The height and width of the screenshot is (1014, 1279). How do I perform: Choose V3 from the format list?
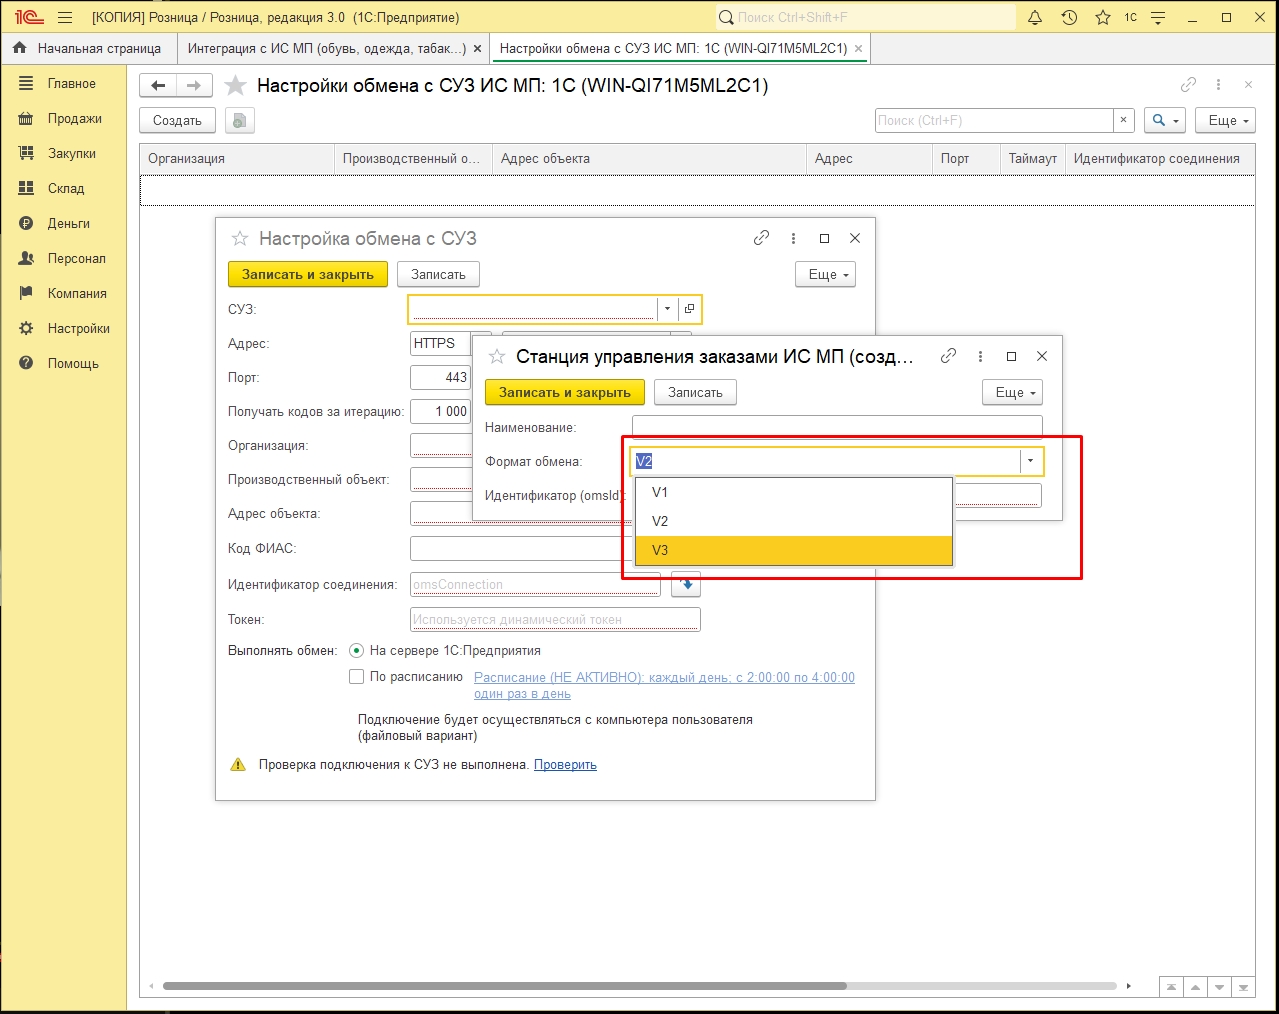[794, 550]
